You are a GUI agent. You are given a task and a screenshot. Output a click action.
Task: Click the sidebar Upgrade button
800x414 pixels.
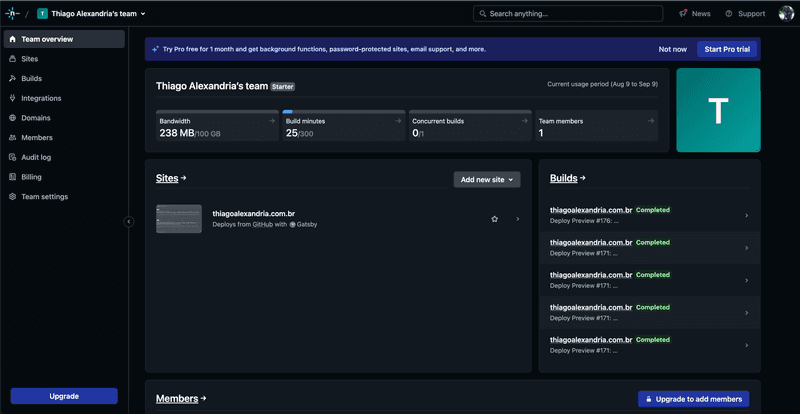click(x=64, y=396)
